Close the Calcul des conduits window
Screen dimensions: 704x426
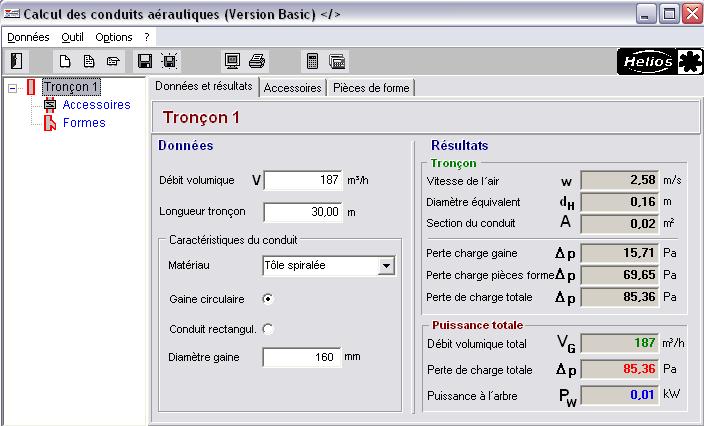click(x=692, y=14)
